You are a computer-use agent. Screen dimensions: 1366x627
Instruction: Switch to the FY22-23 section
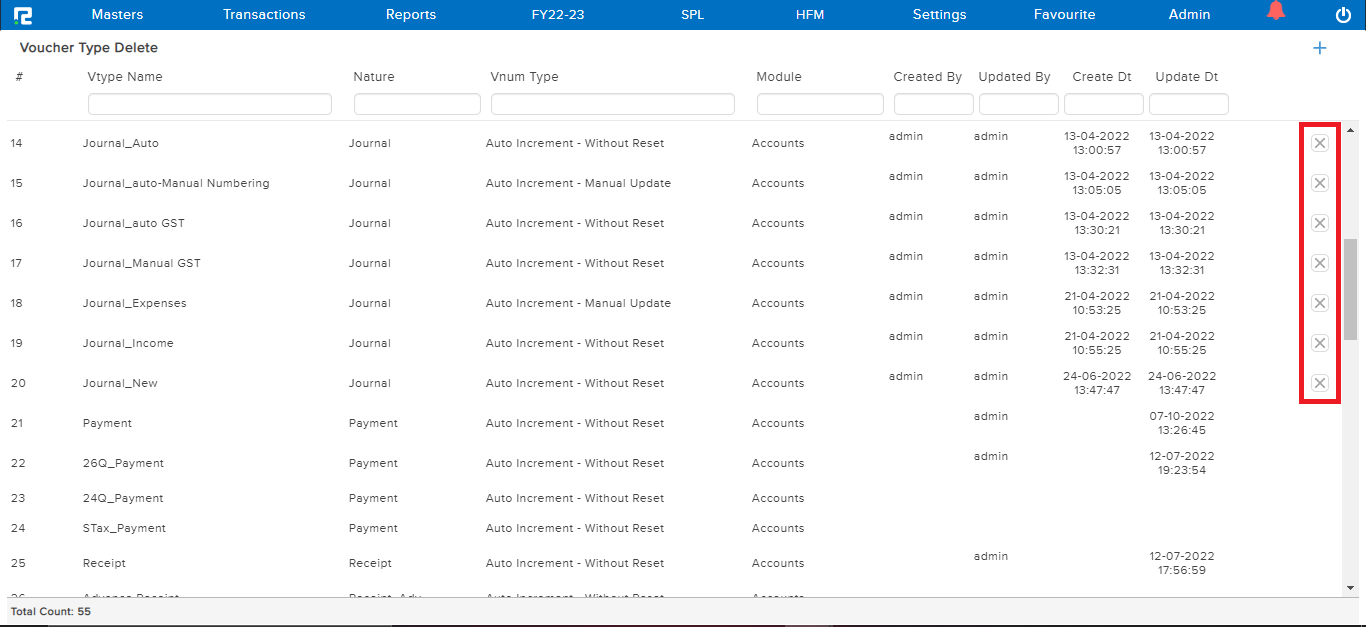click(x=558, y=14)
